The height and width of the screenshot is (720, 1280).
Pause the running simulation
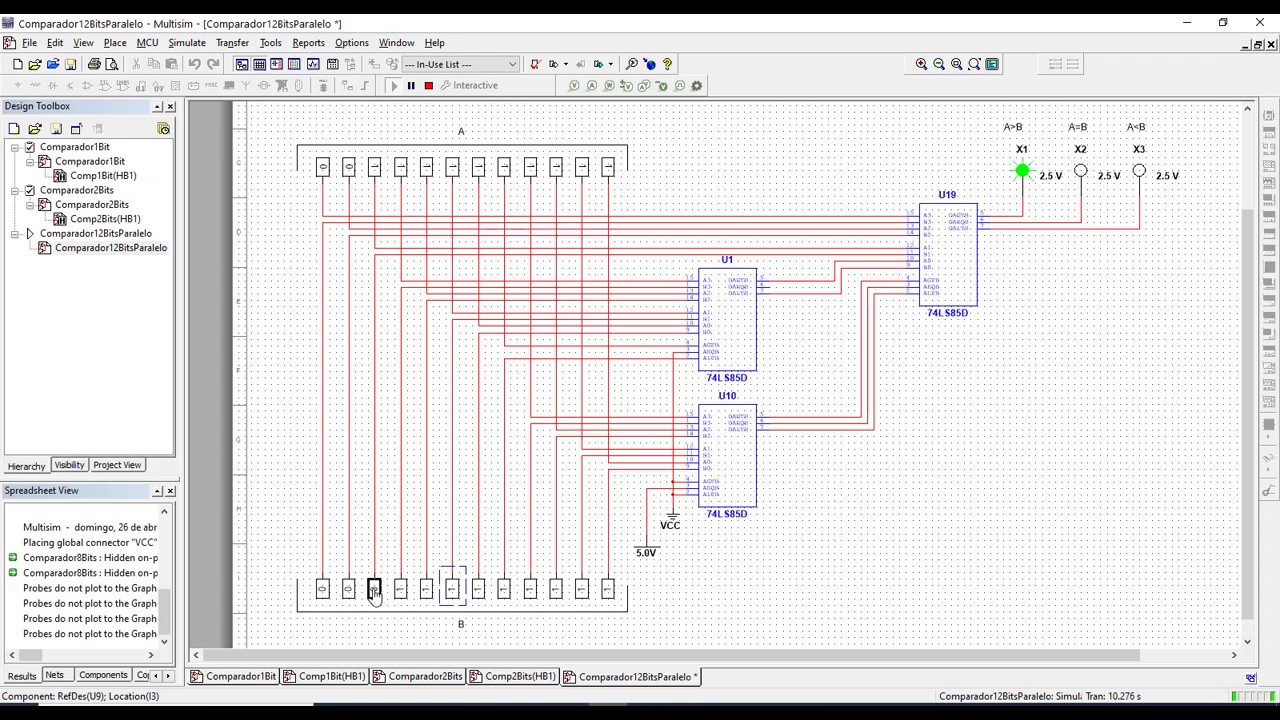(x=411, y=86)
